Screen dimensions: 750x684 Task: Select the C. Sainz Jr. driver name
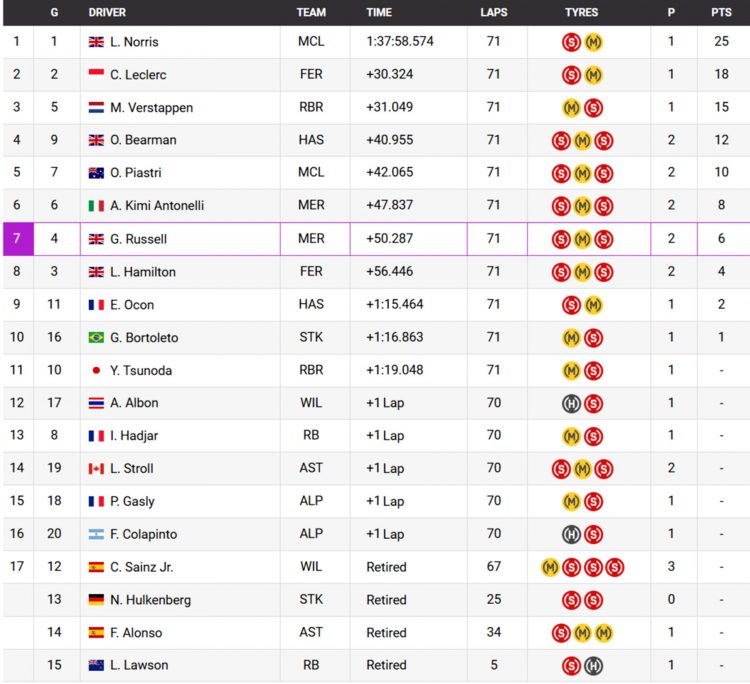tap(141, 567)
